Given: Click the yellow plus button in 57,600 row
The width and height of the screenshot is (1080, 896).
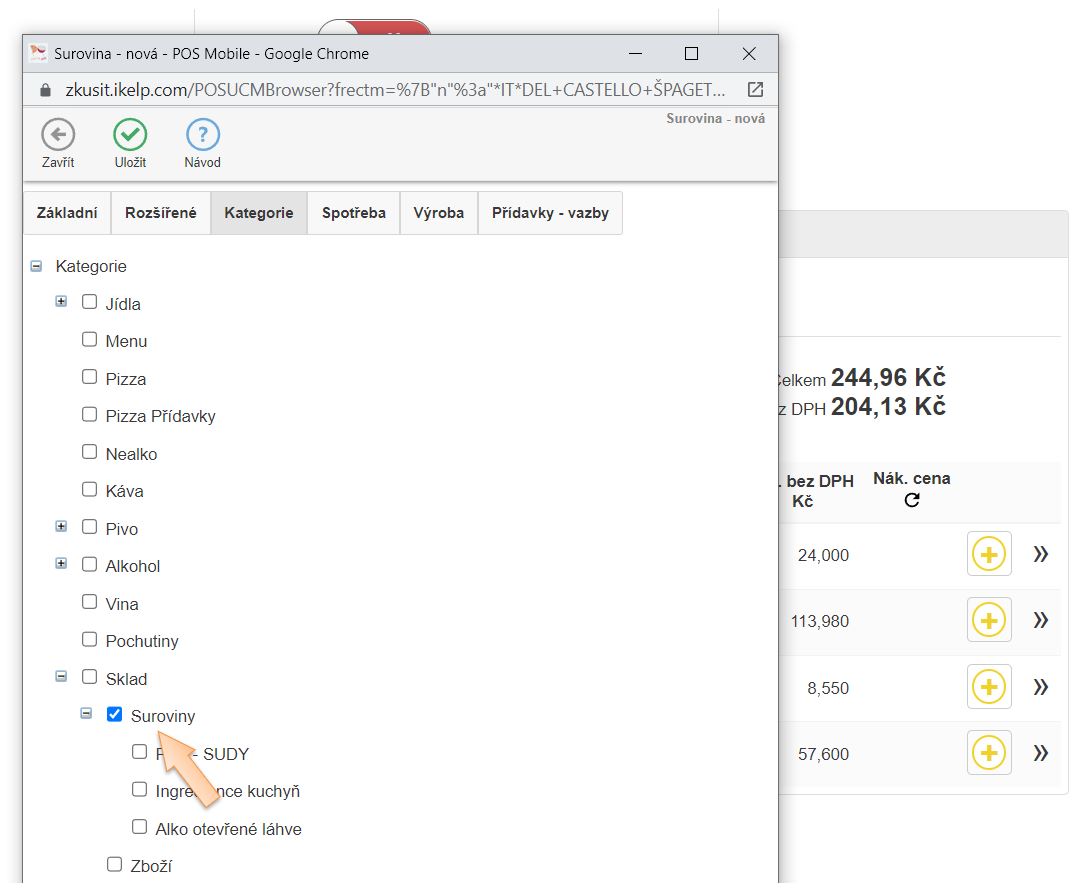Looking at the screenshot, I should tap(989, 753).
